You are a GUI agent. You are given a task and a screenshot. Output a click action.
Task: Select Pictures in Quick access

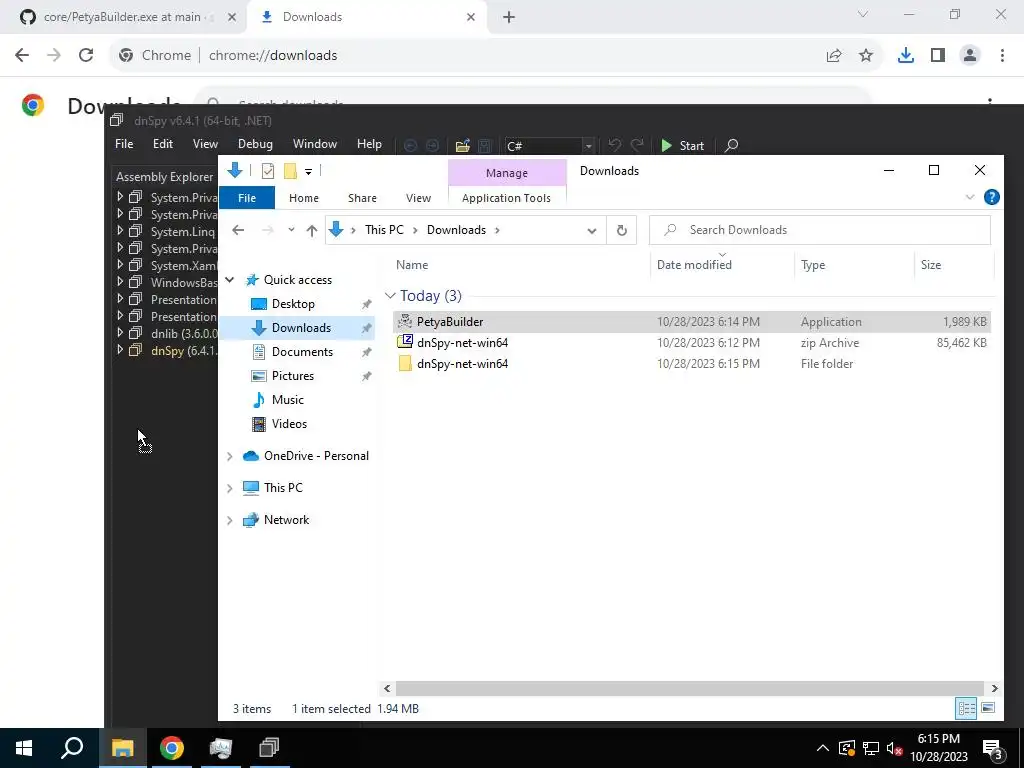tap(293, 376)
